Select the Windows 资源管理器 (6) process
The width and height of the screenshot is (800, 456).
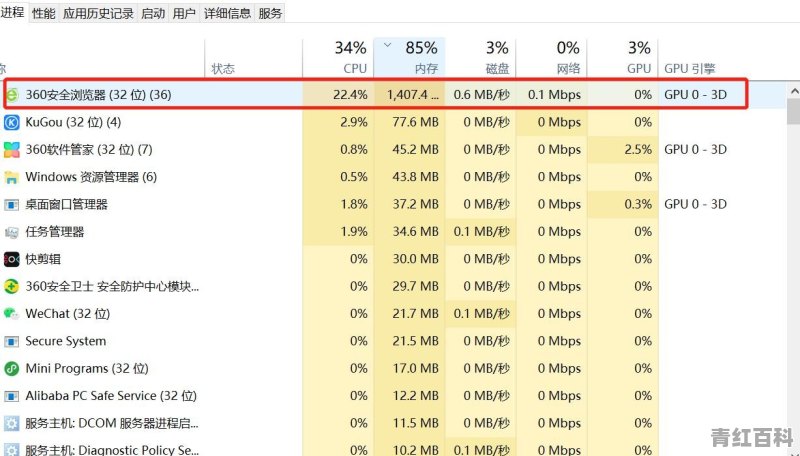click(91, 177)
